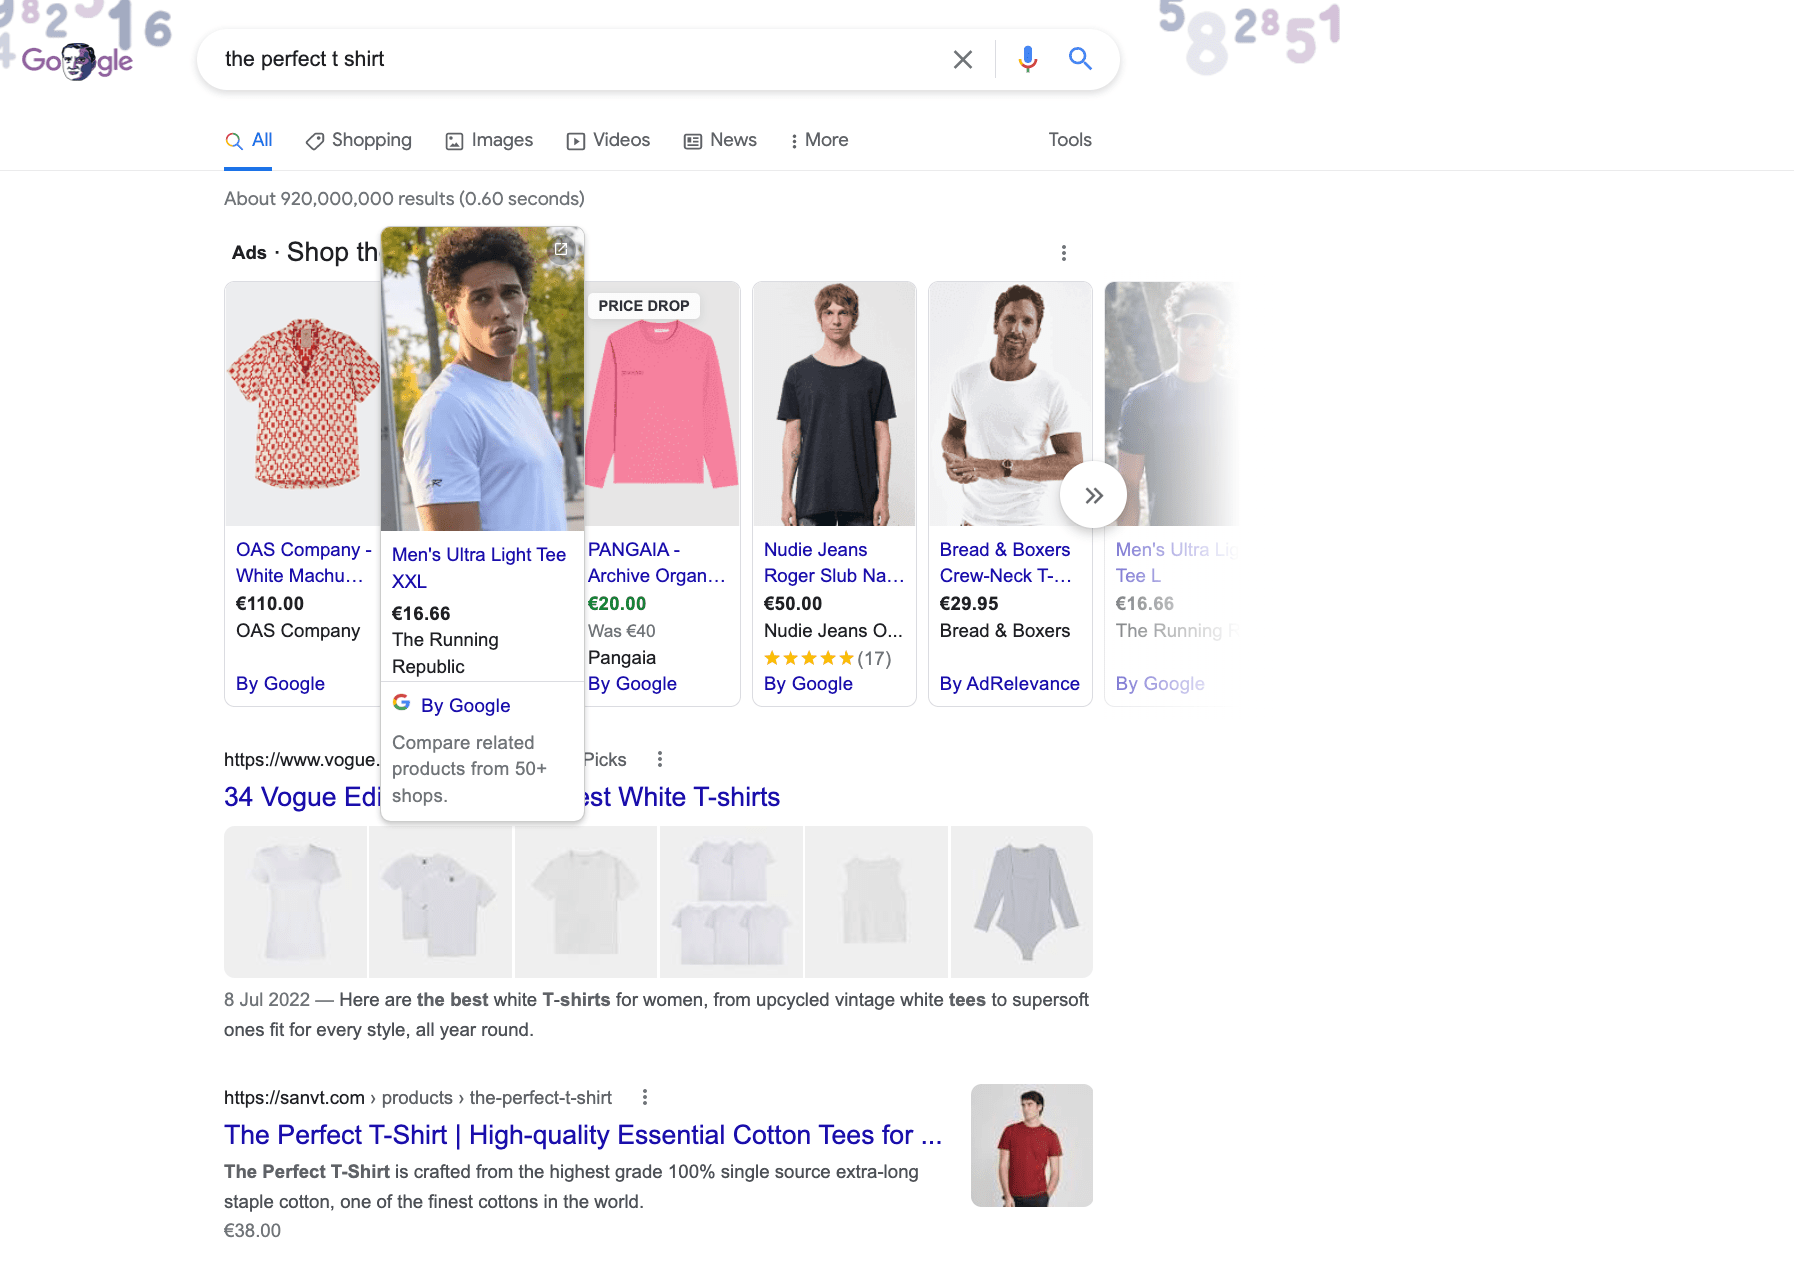Click By Google under Pangaia
The height and width of the screenshot is (1266, 1794).
632,684
